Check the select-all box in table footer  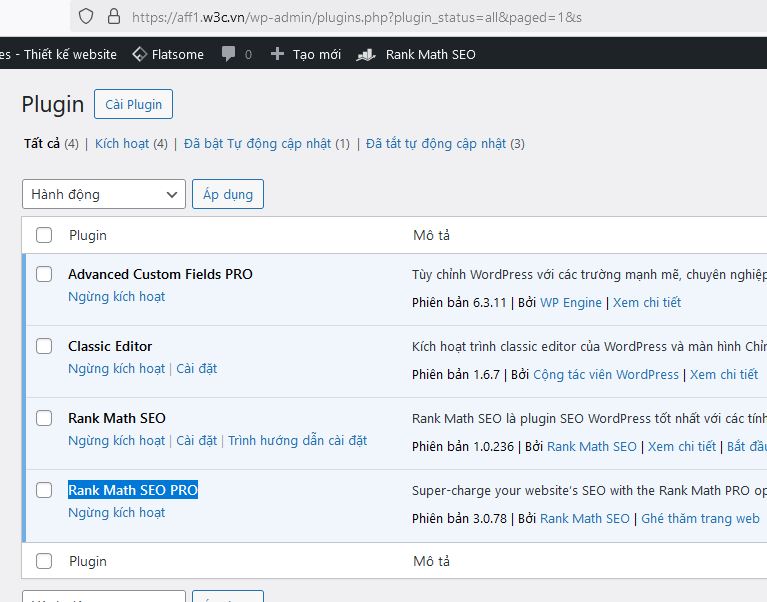[x=44, y=561]
